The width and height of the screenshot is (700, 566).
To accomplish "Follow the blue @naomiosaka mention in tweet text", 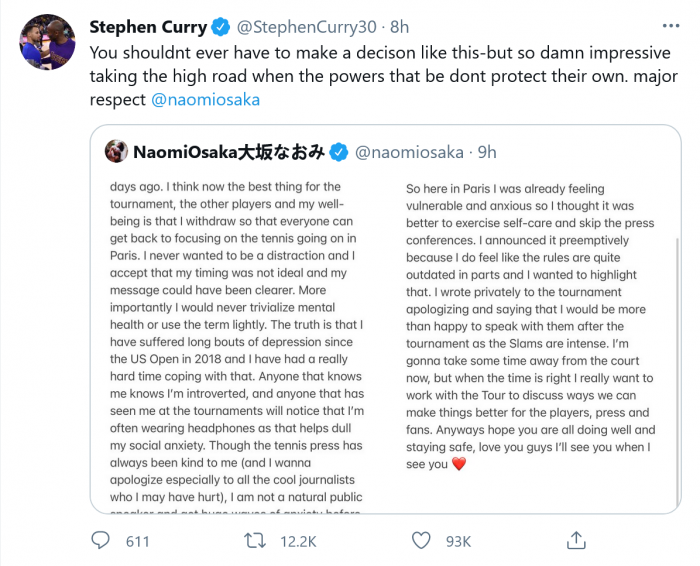I will point(203,99).
